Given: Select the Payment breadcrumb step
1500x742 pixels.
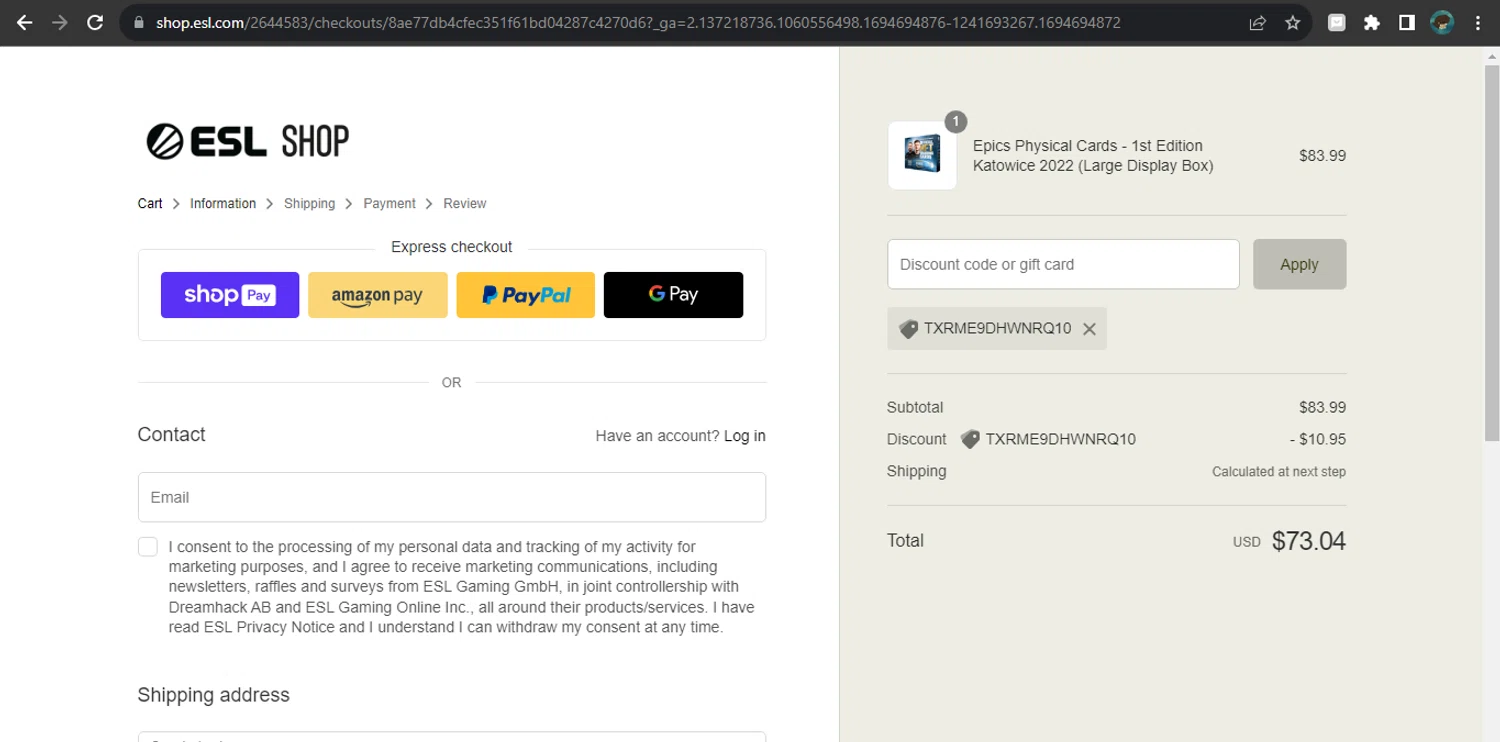Looking at the screenshot, I should pos(389,203).
